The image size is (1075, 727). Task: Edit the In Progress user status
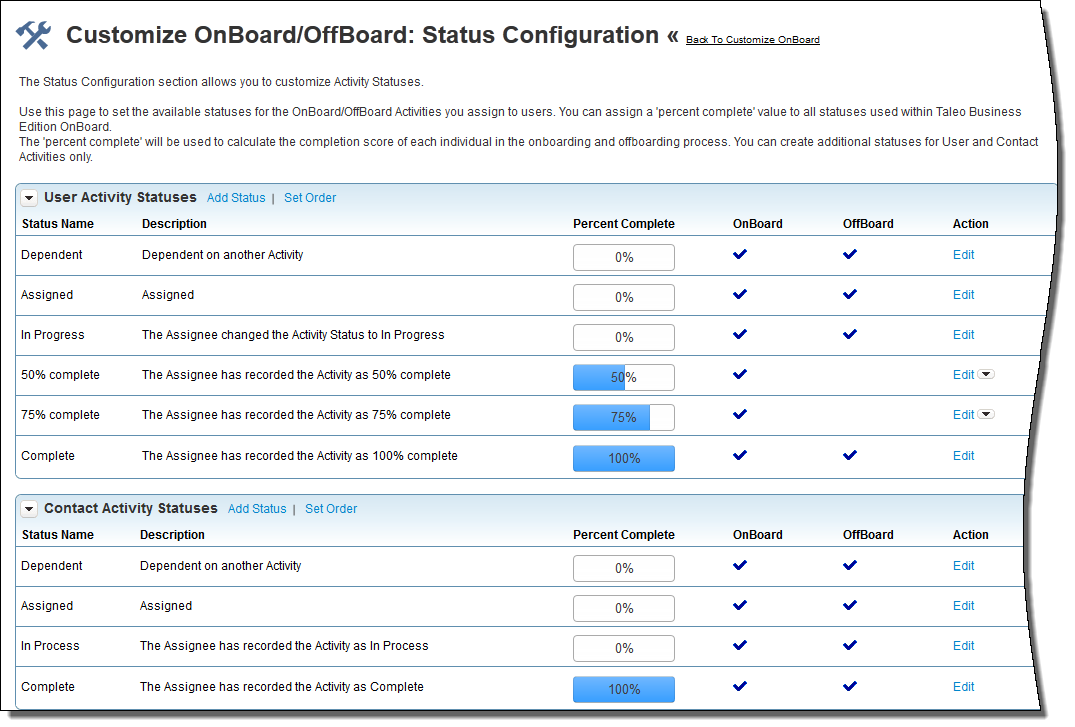tap(963, 334)
